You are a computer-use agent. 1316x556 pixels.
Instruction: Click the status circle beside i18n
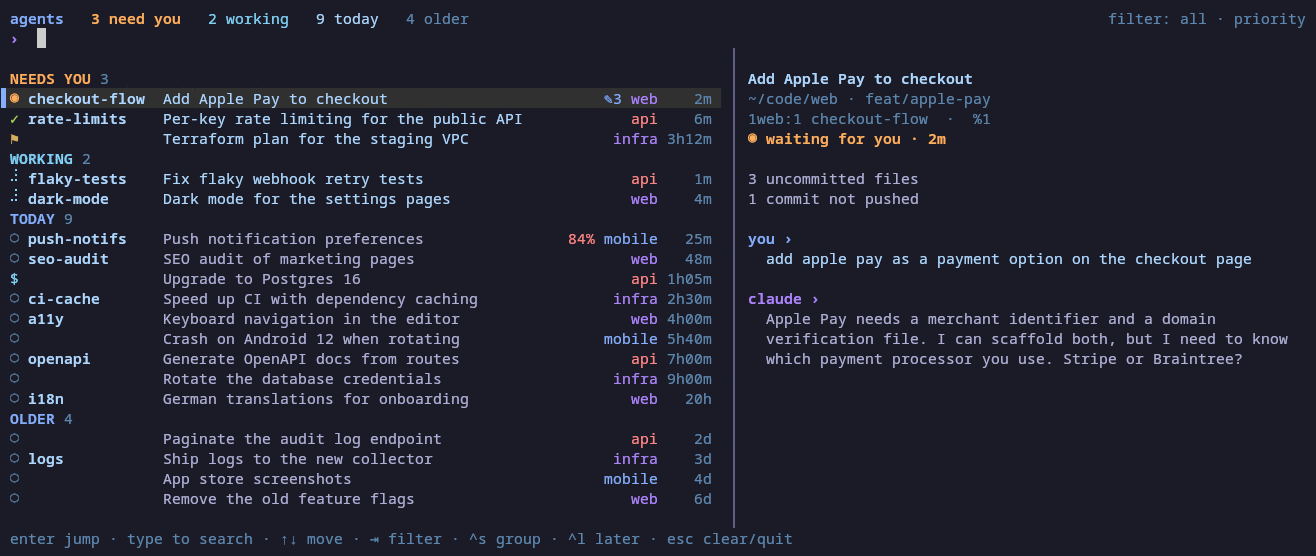point(14,399)
